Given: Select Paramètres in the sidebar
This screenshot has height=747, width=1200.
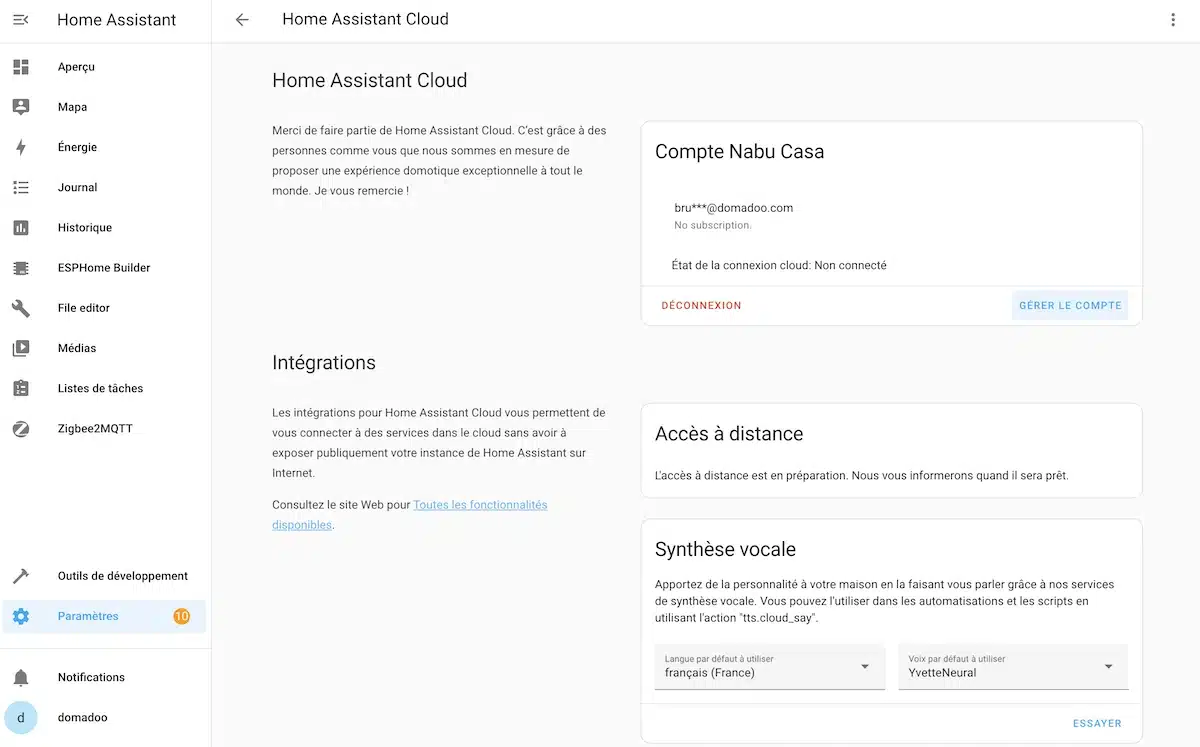Looking at the screenshot, I should [x=105, y=616].
